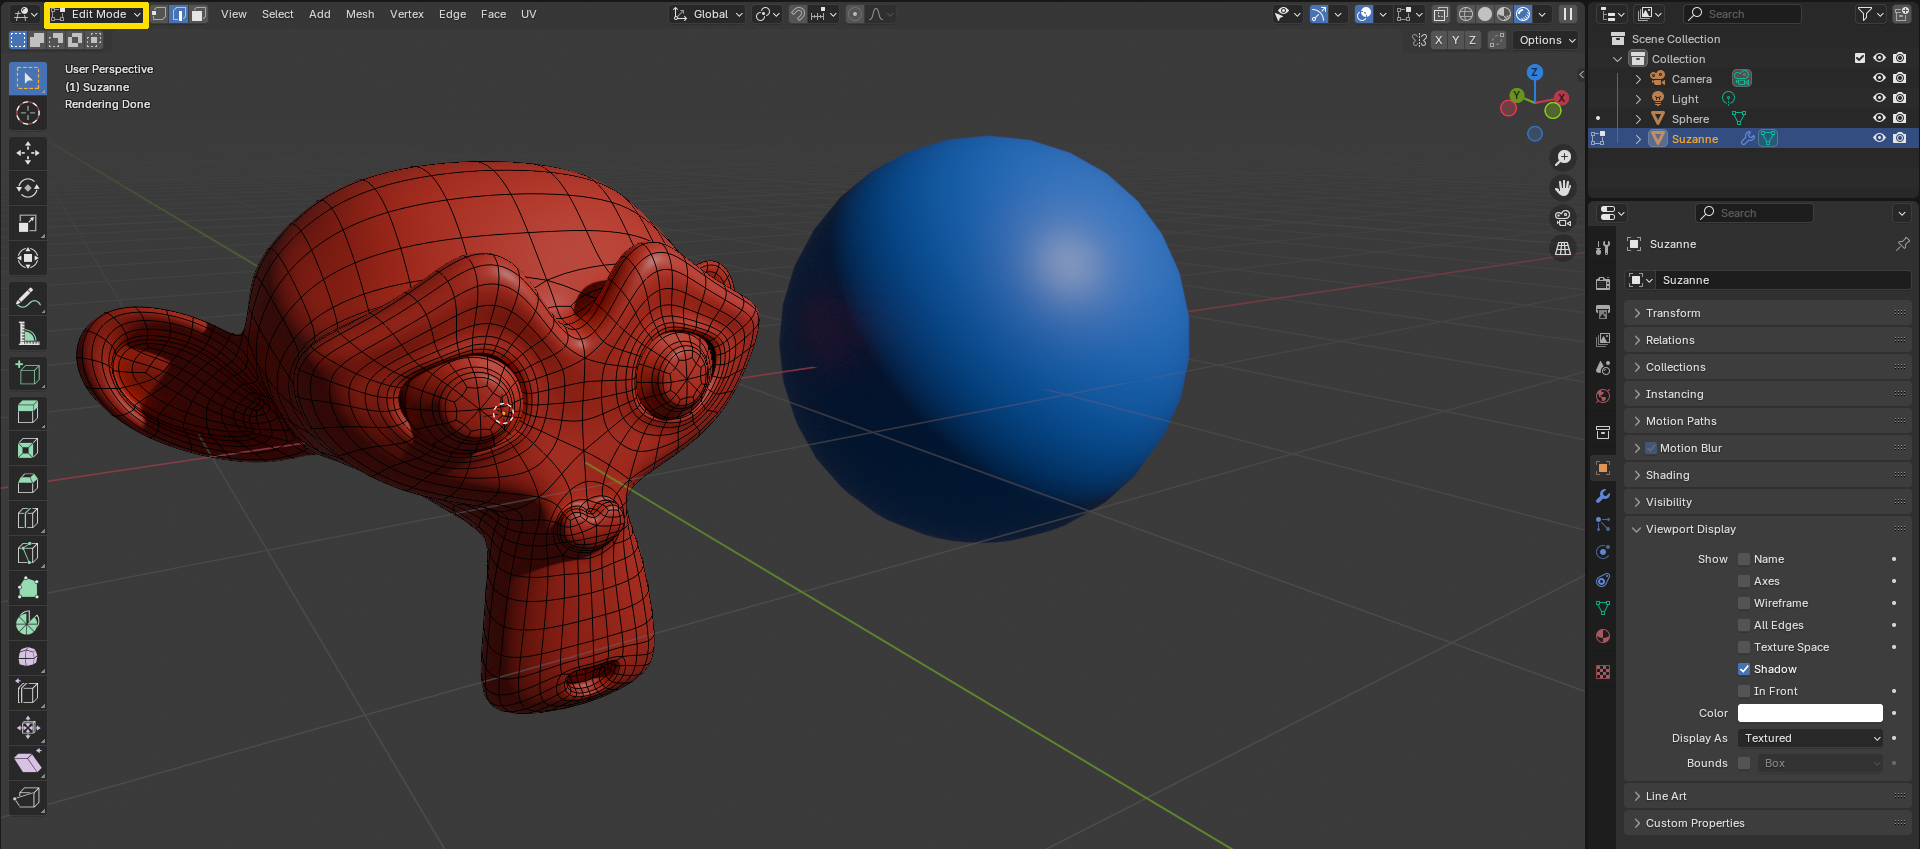
Task: Switch to vertex select mode
Action: (x=159, y=14)
